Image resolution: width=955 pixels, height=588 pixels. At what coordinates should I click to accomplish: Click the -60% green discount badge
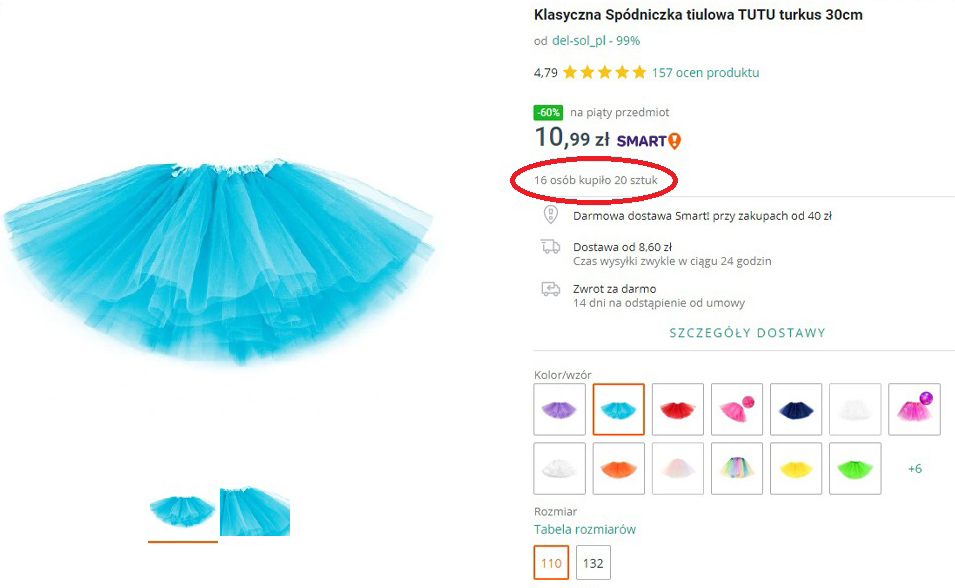pyautogui.click(x=548, y=113)
